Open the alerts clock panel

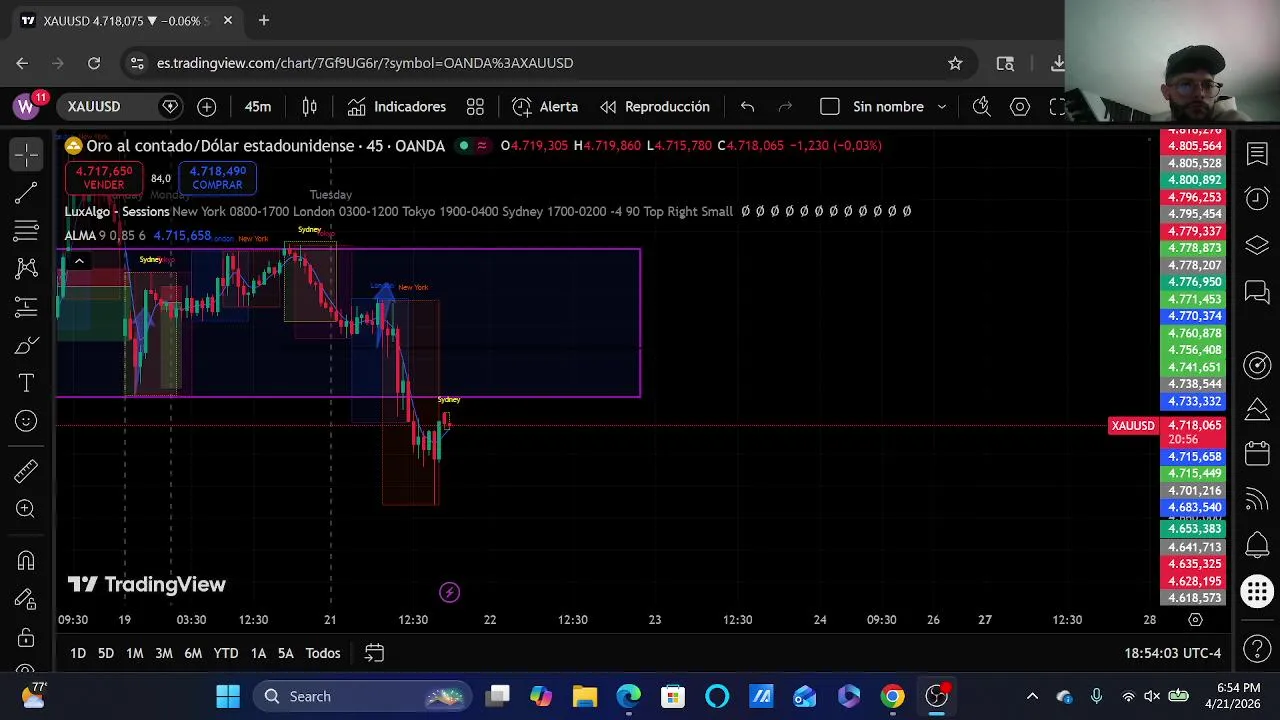(1257, 198)
